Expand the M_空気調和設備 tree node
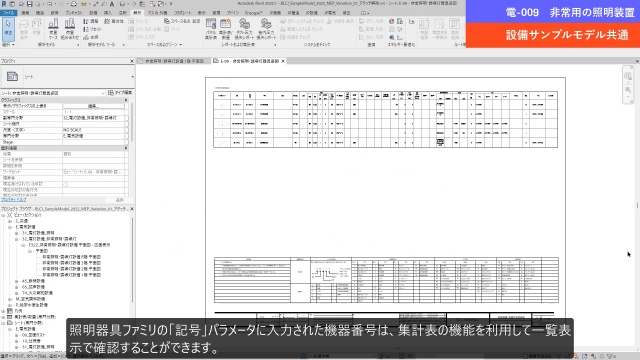Viewport: 640px width, 360px height. 10,299
